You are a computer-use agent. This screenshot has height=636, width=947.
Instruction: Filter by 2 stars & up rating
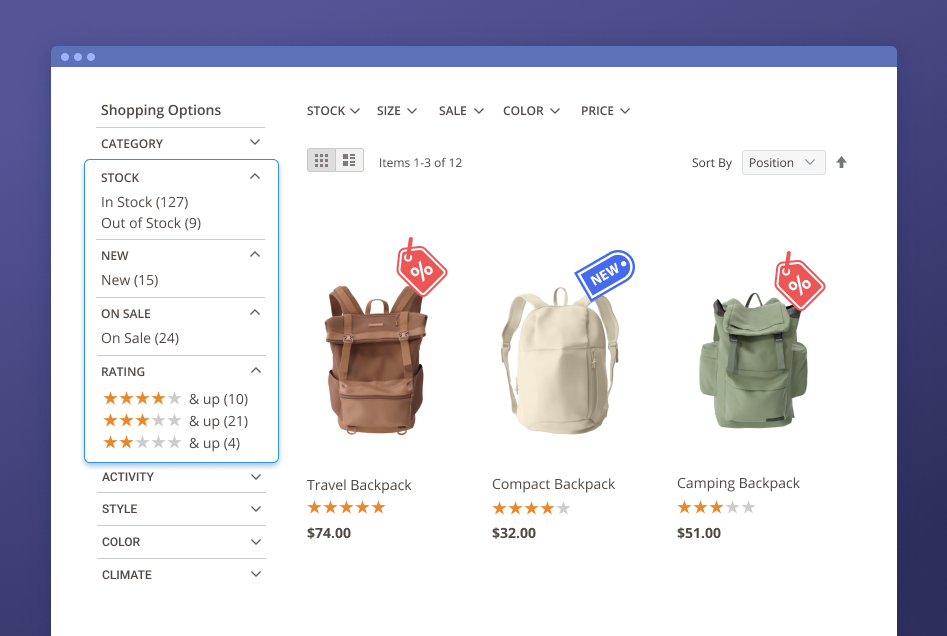pos(171,443)
